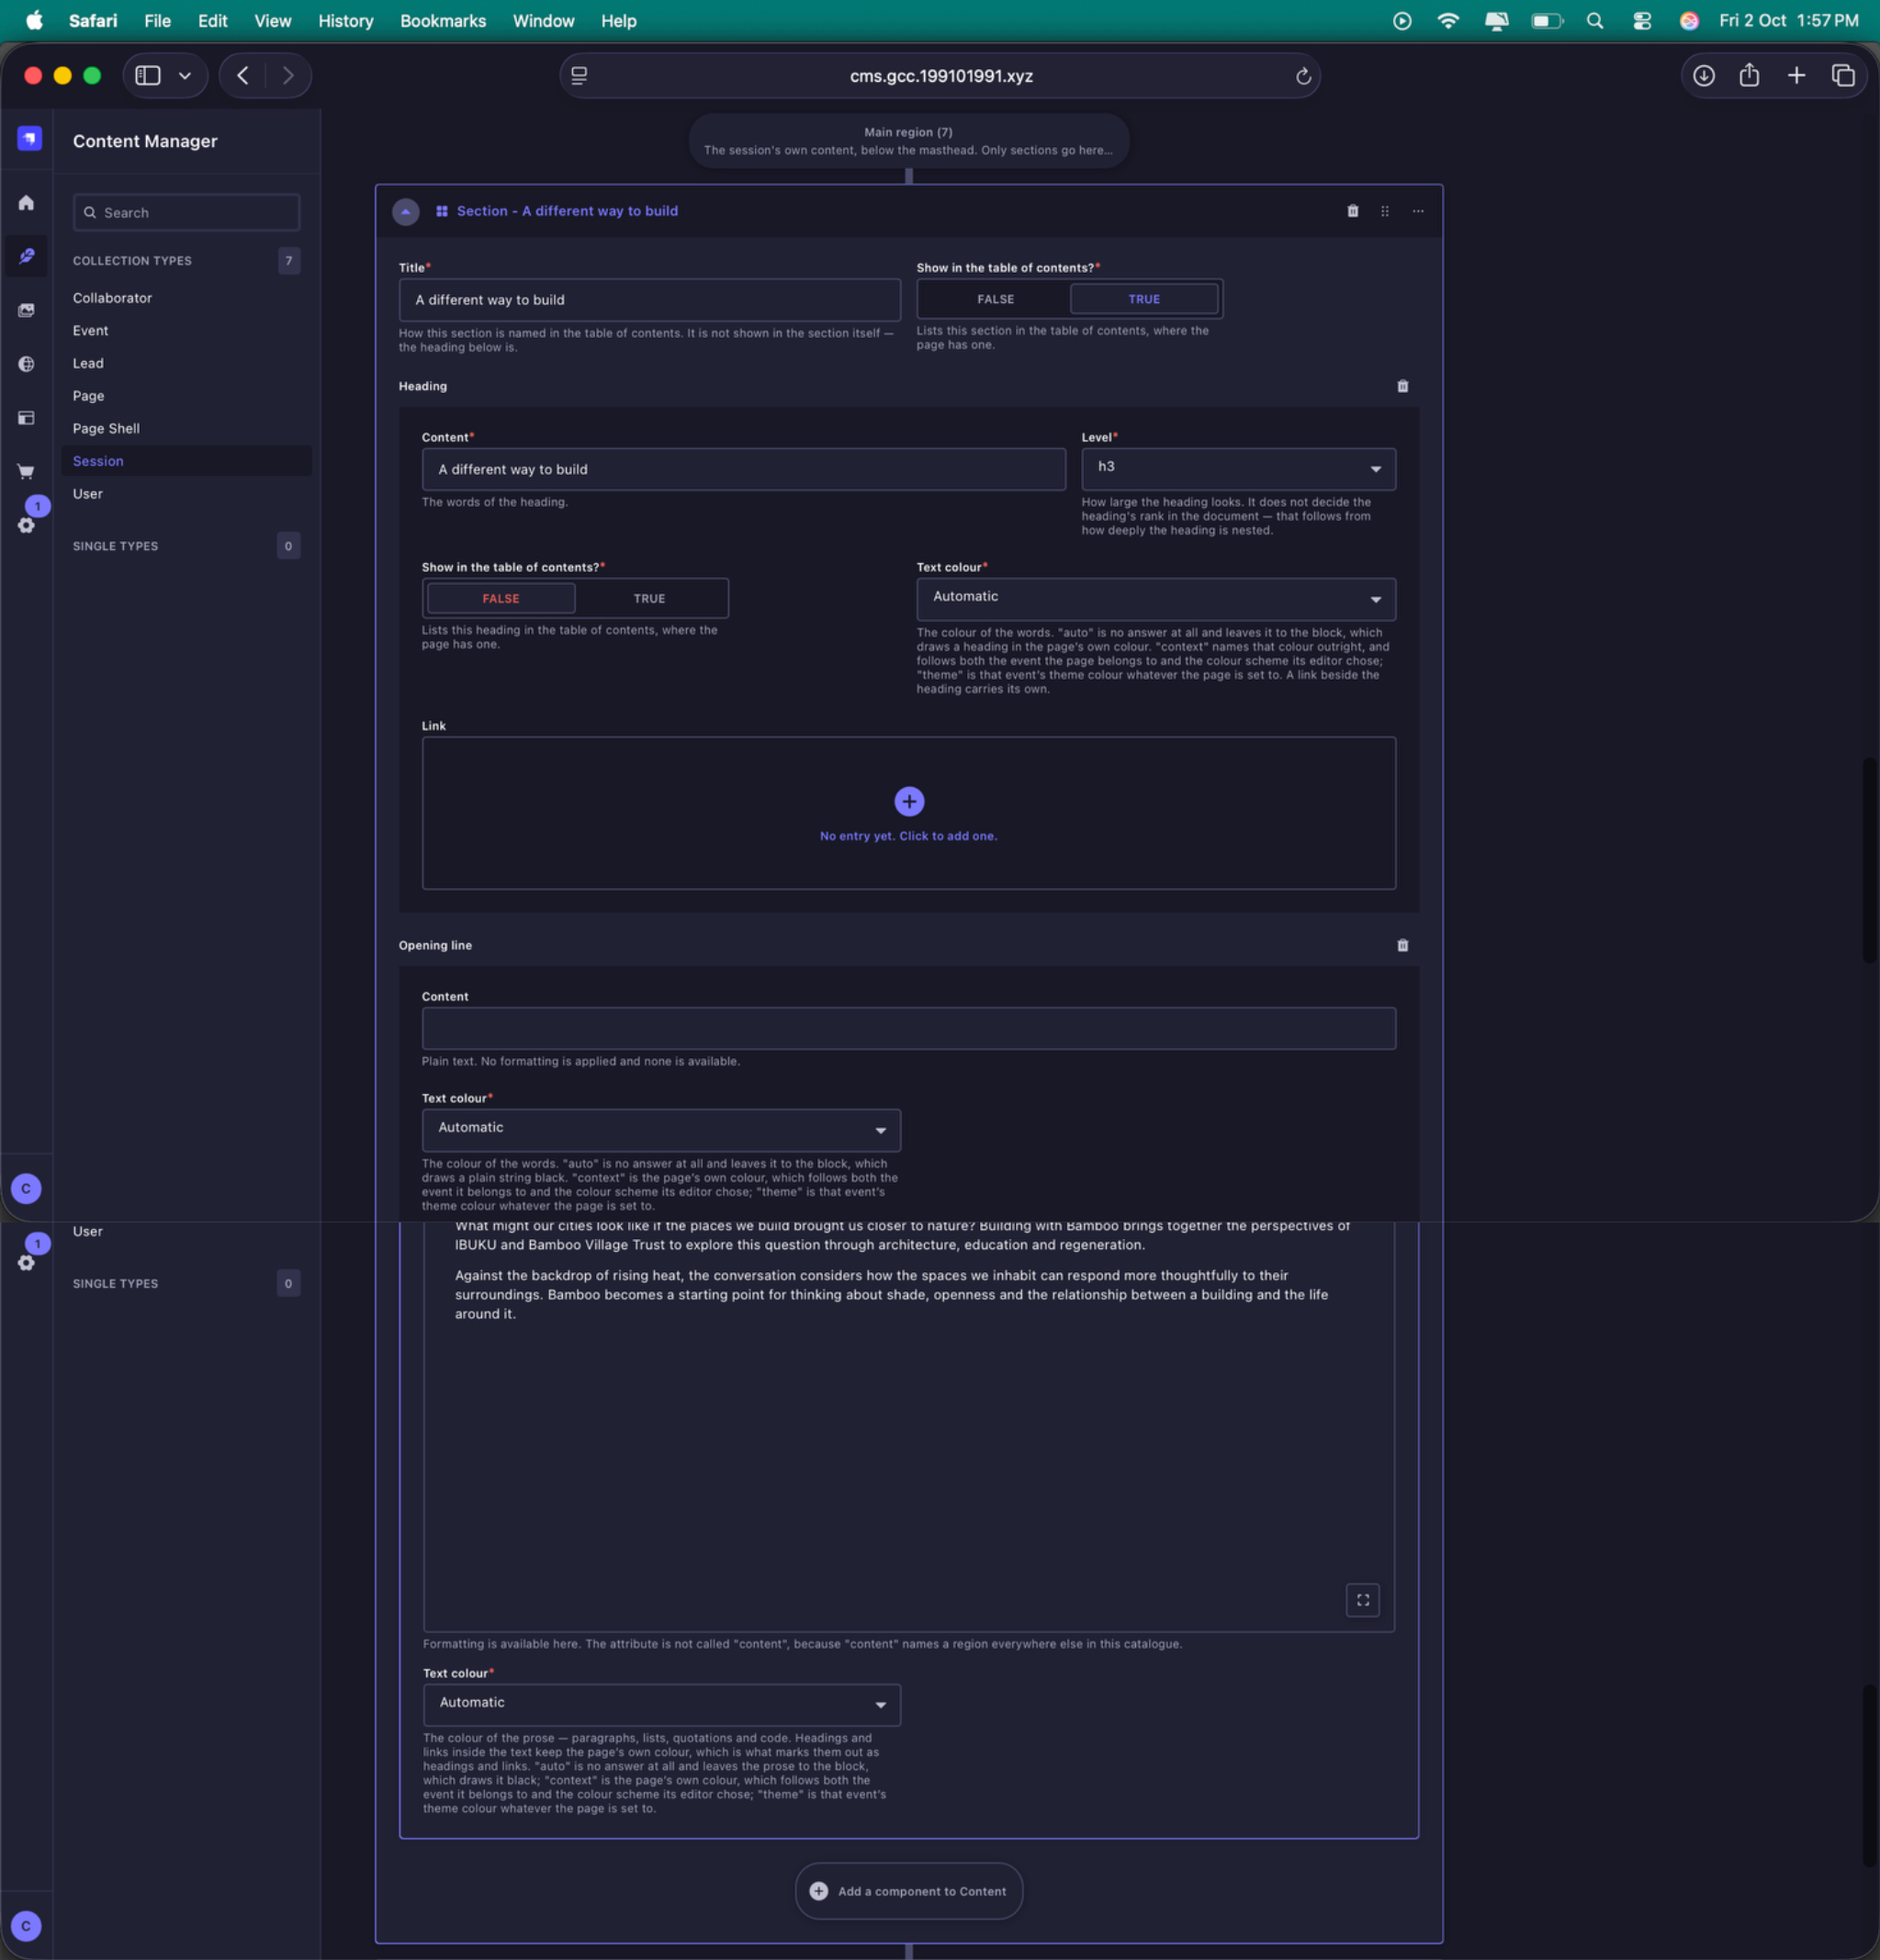
Task: Open the Strapi logo home button
Action: coord(29,138)
